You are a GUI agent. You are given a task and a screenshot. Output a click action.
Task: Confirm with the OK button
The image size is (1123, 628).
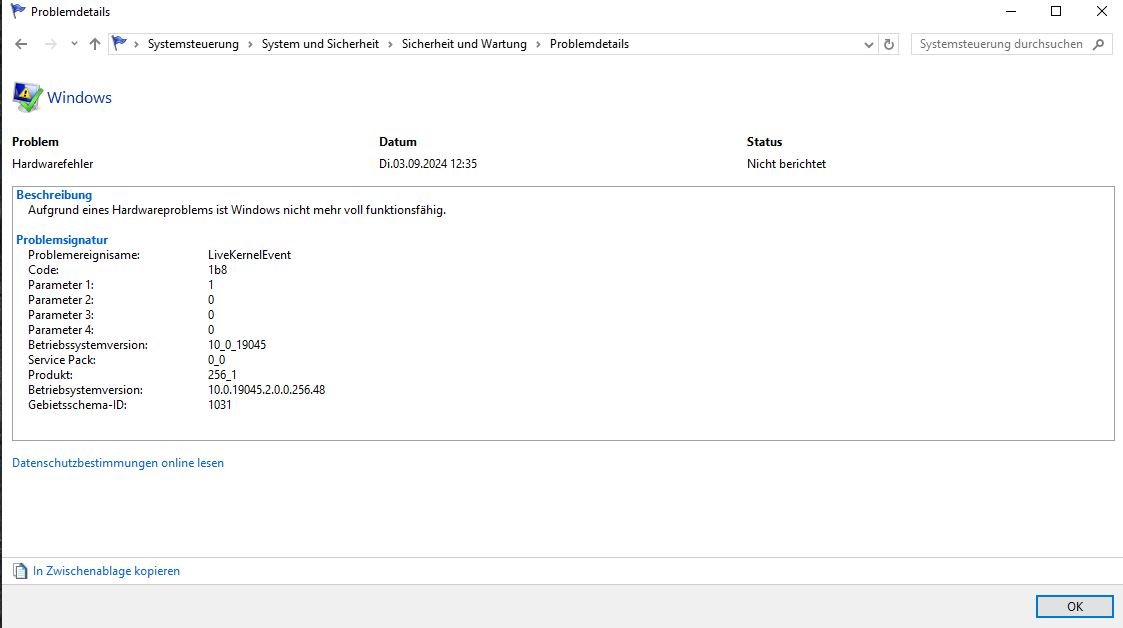[x=1074, y=607]
